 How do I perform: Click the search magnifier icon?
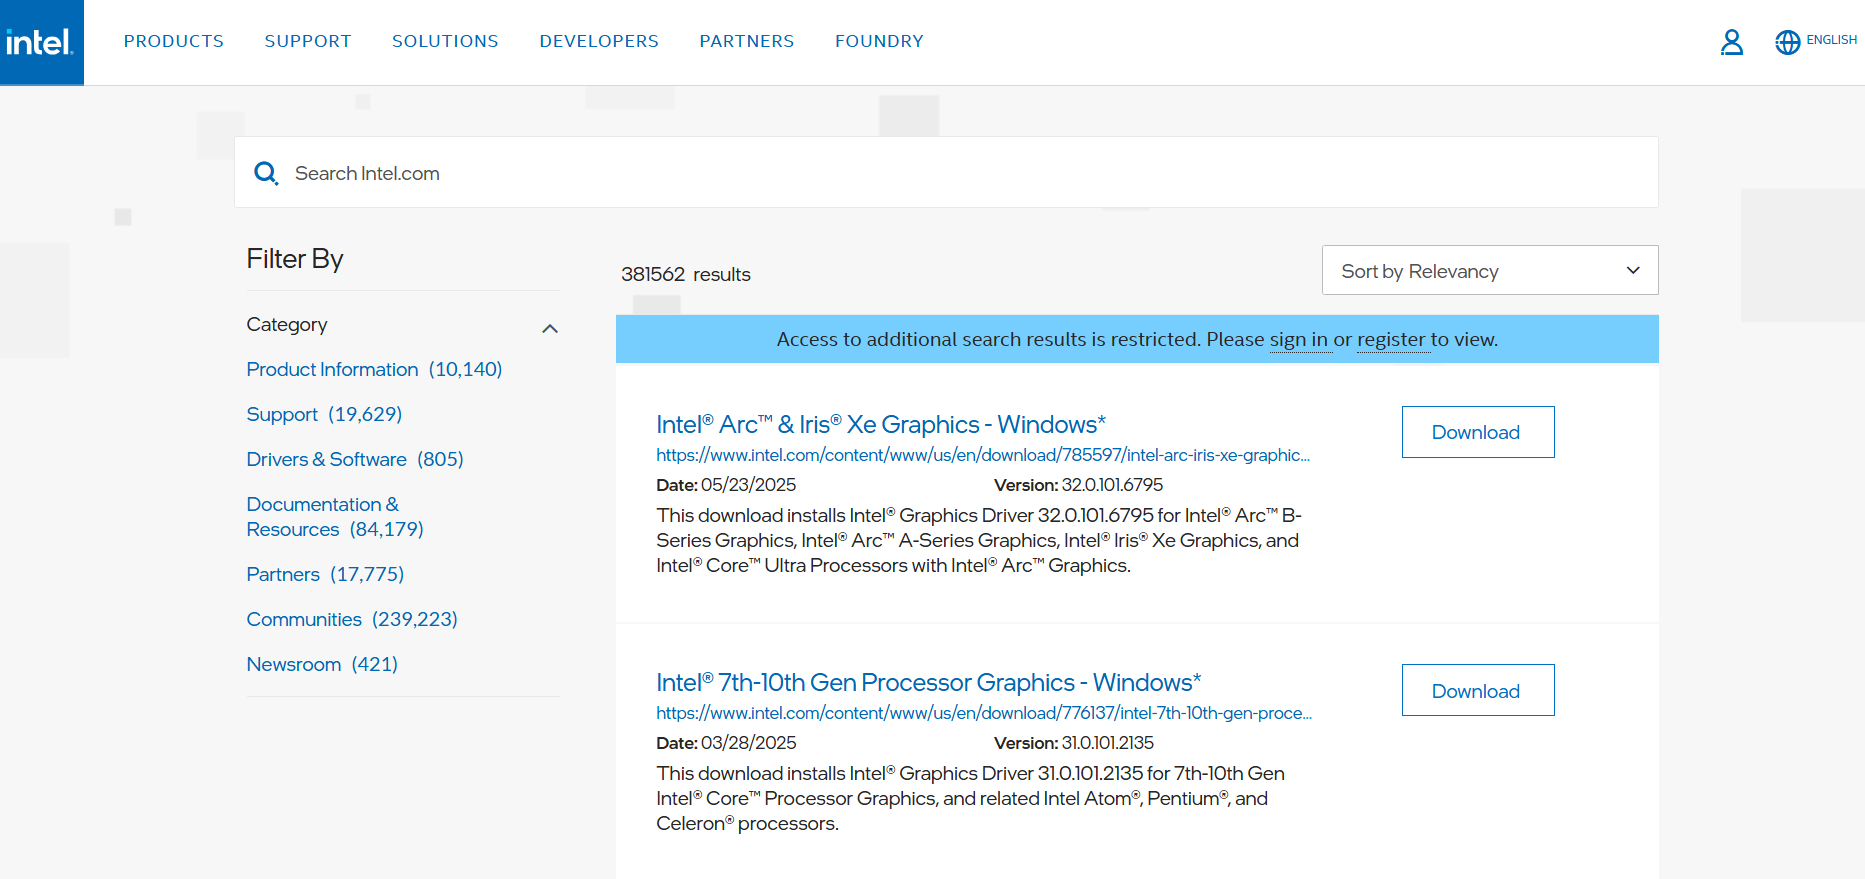point(266,173)
